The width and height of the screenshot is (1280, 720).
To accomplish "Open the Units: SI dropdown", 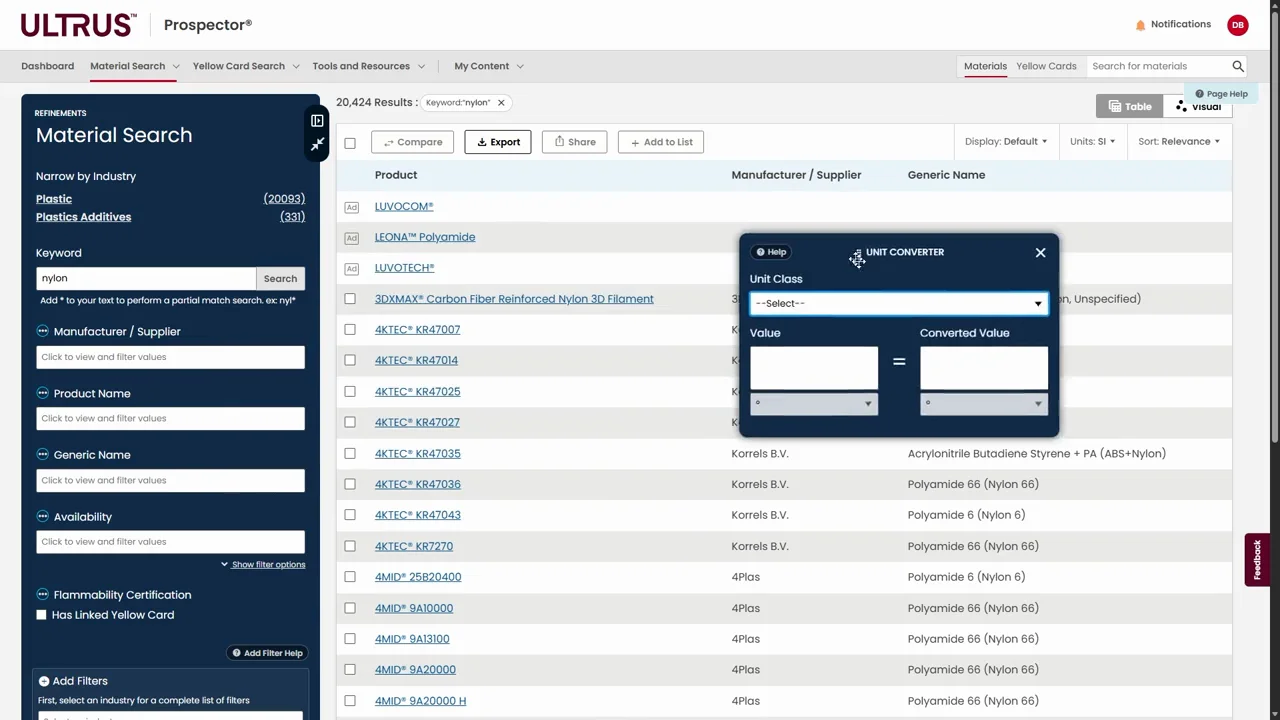I will (1092, 141).
